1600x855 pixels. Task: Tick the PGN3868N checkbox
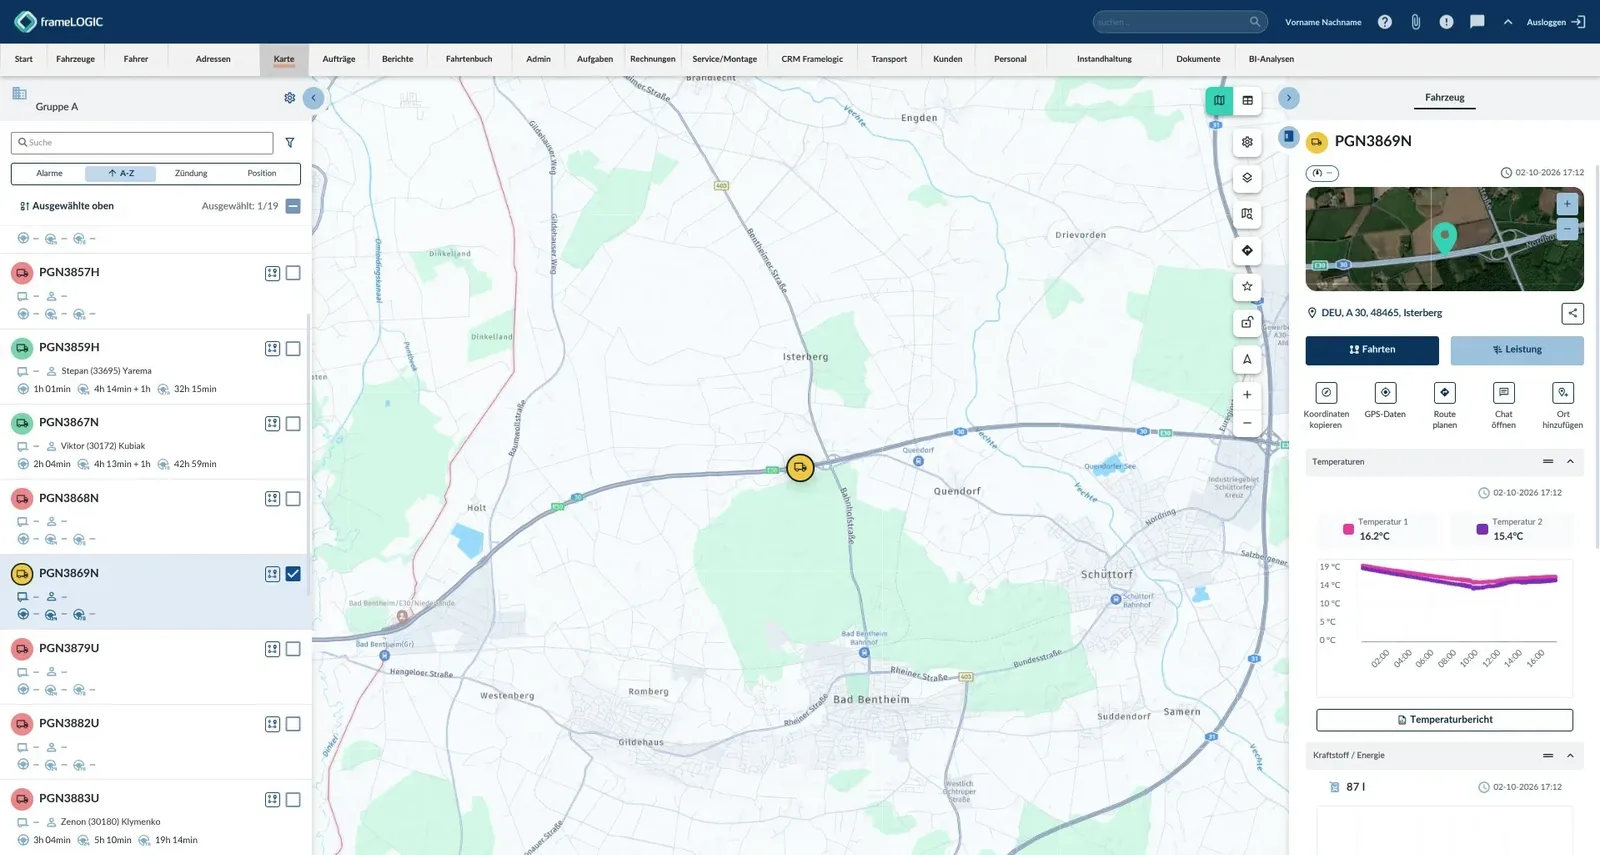pyautogui.click(x=293, y=499)
